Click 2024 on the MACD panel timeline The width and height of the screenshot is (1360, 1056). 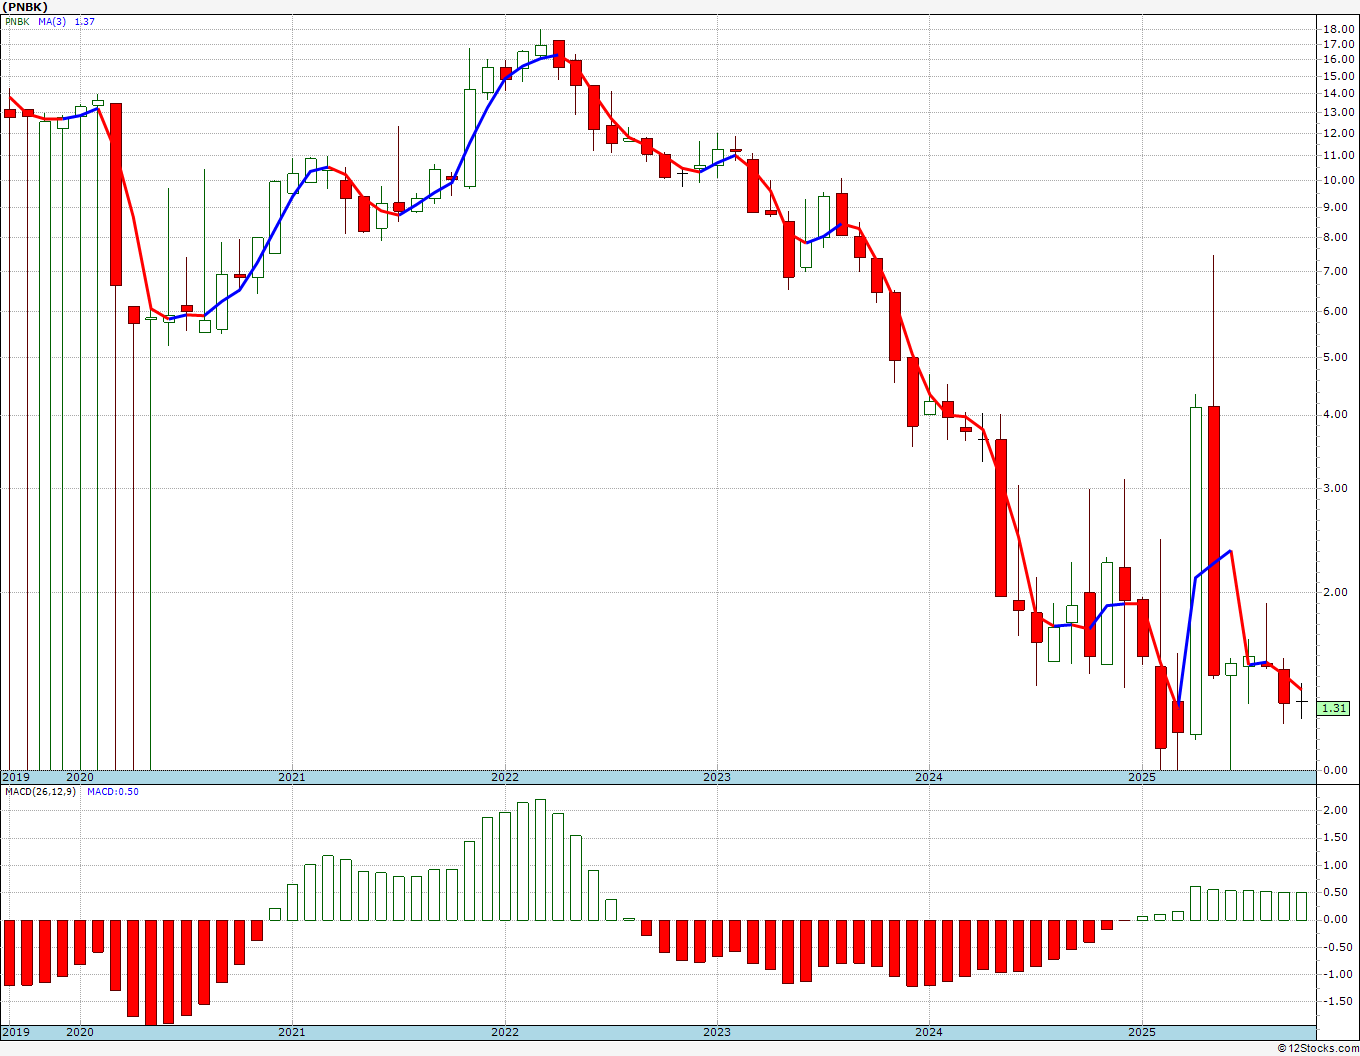click(x=929, y=1032)
